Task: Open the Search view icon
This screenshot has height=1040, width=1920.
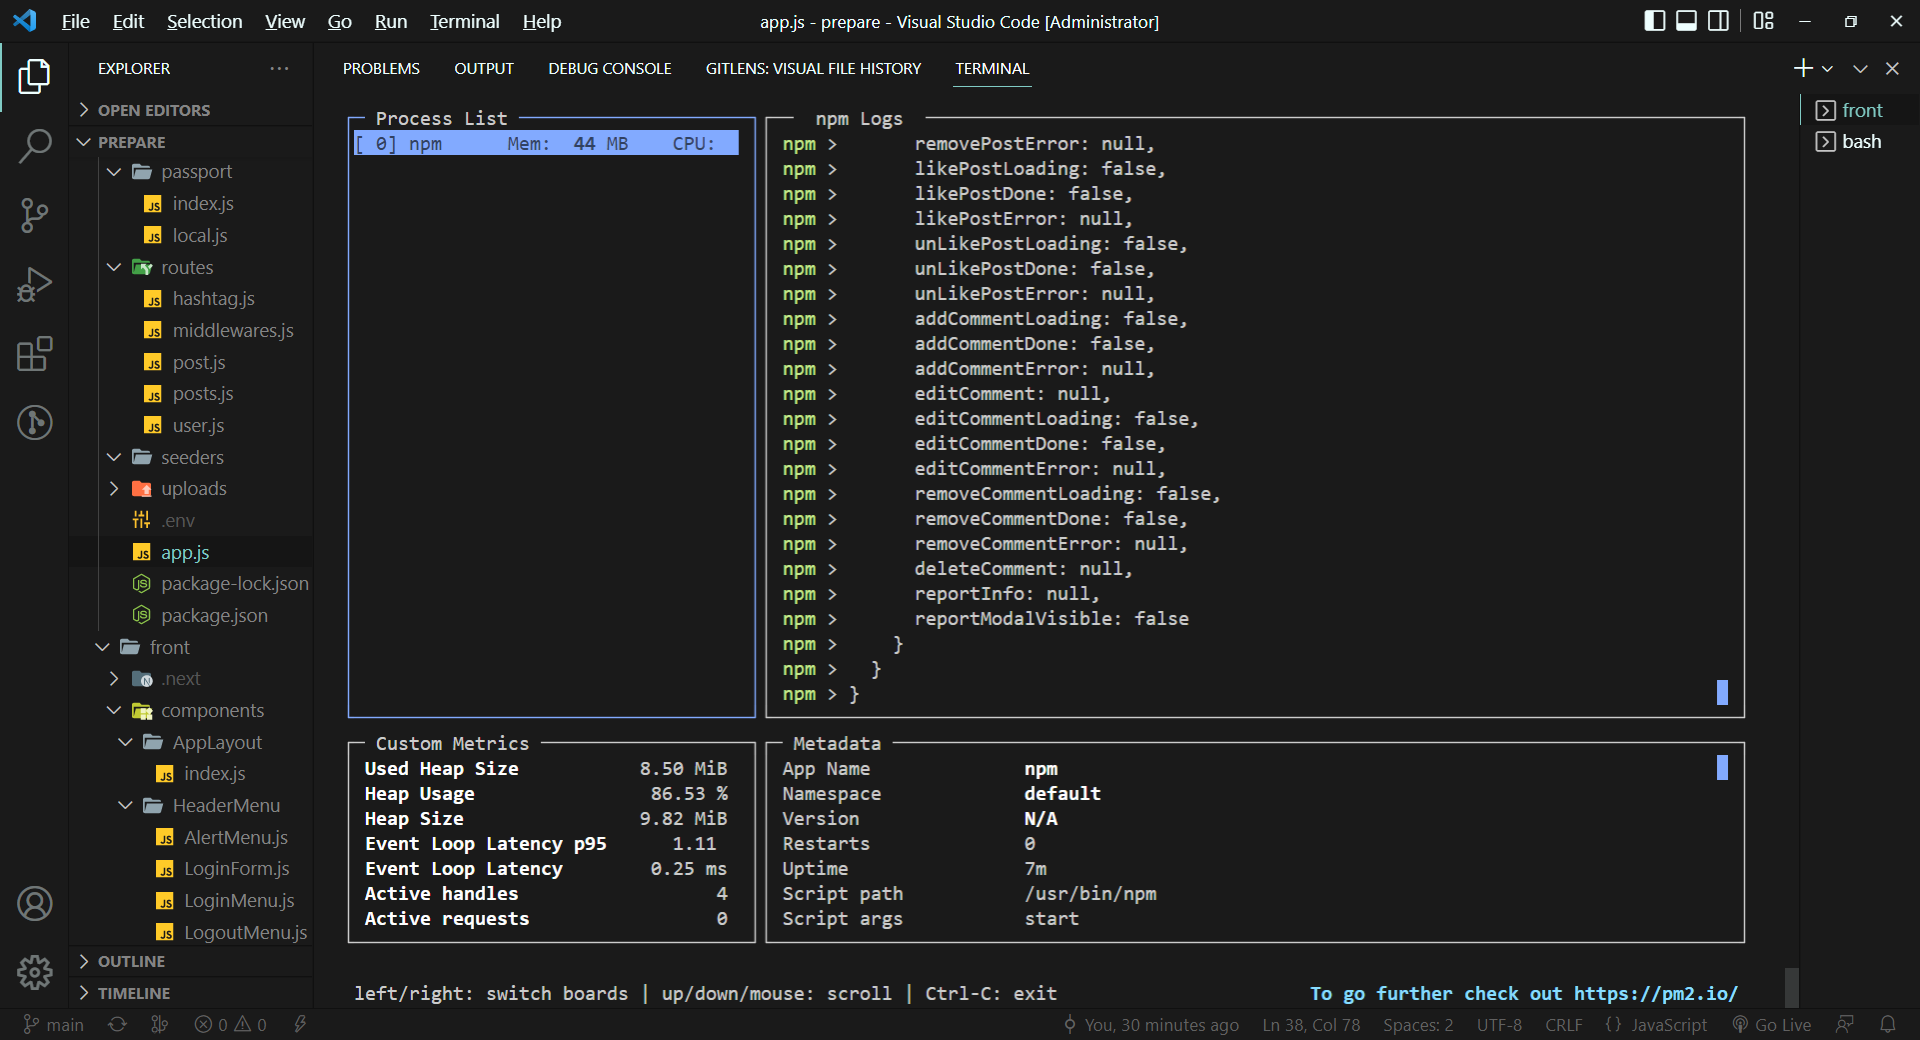Action: [x=34, y=146]
